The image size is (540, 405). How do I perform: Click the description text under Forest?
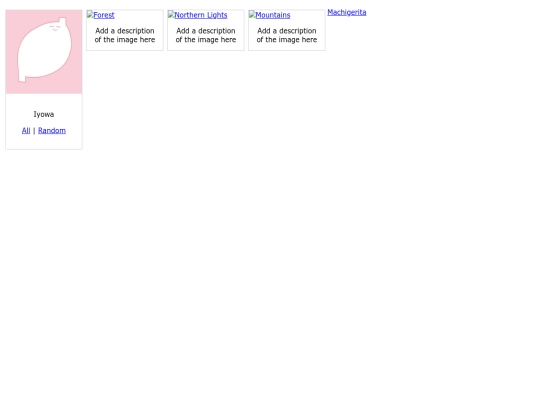[x=125, y=35]
